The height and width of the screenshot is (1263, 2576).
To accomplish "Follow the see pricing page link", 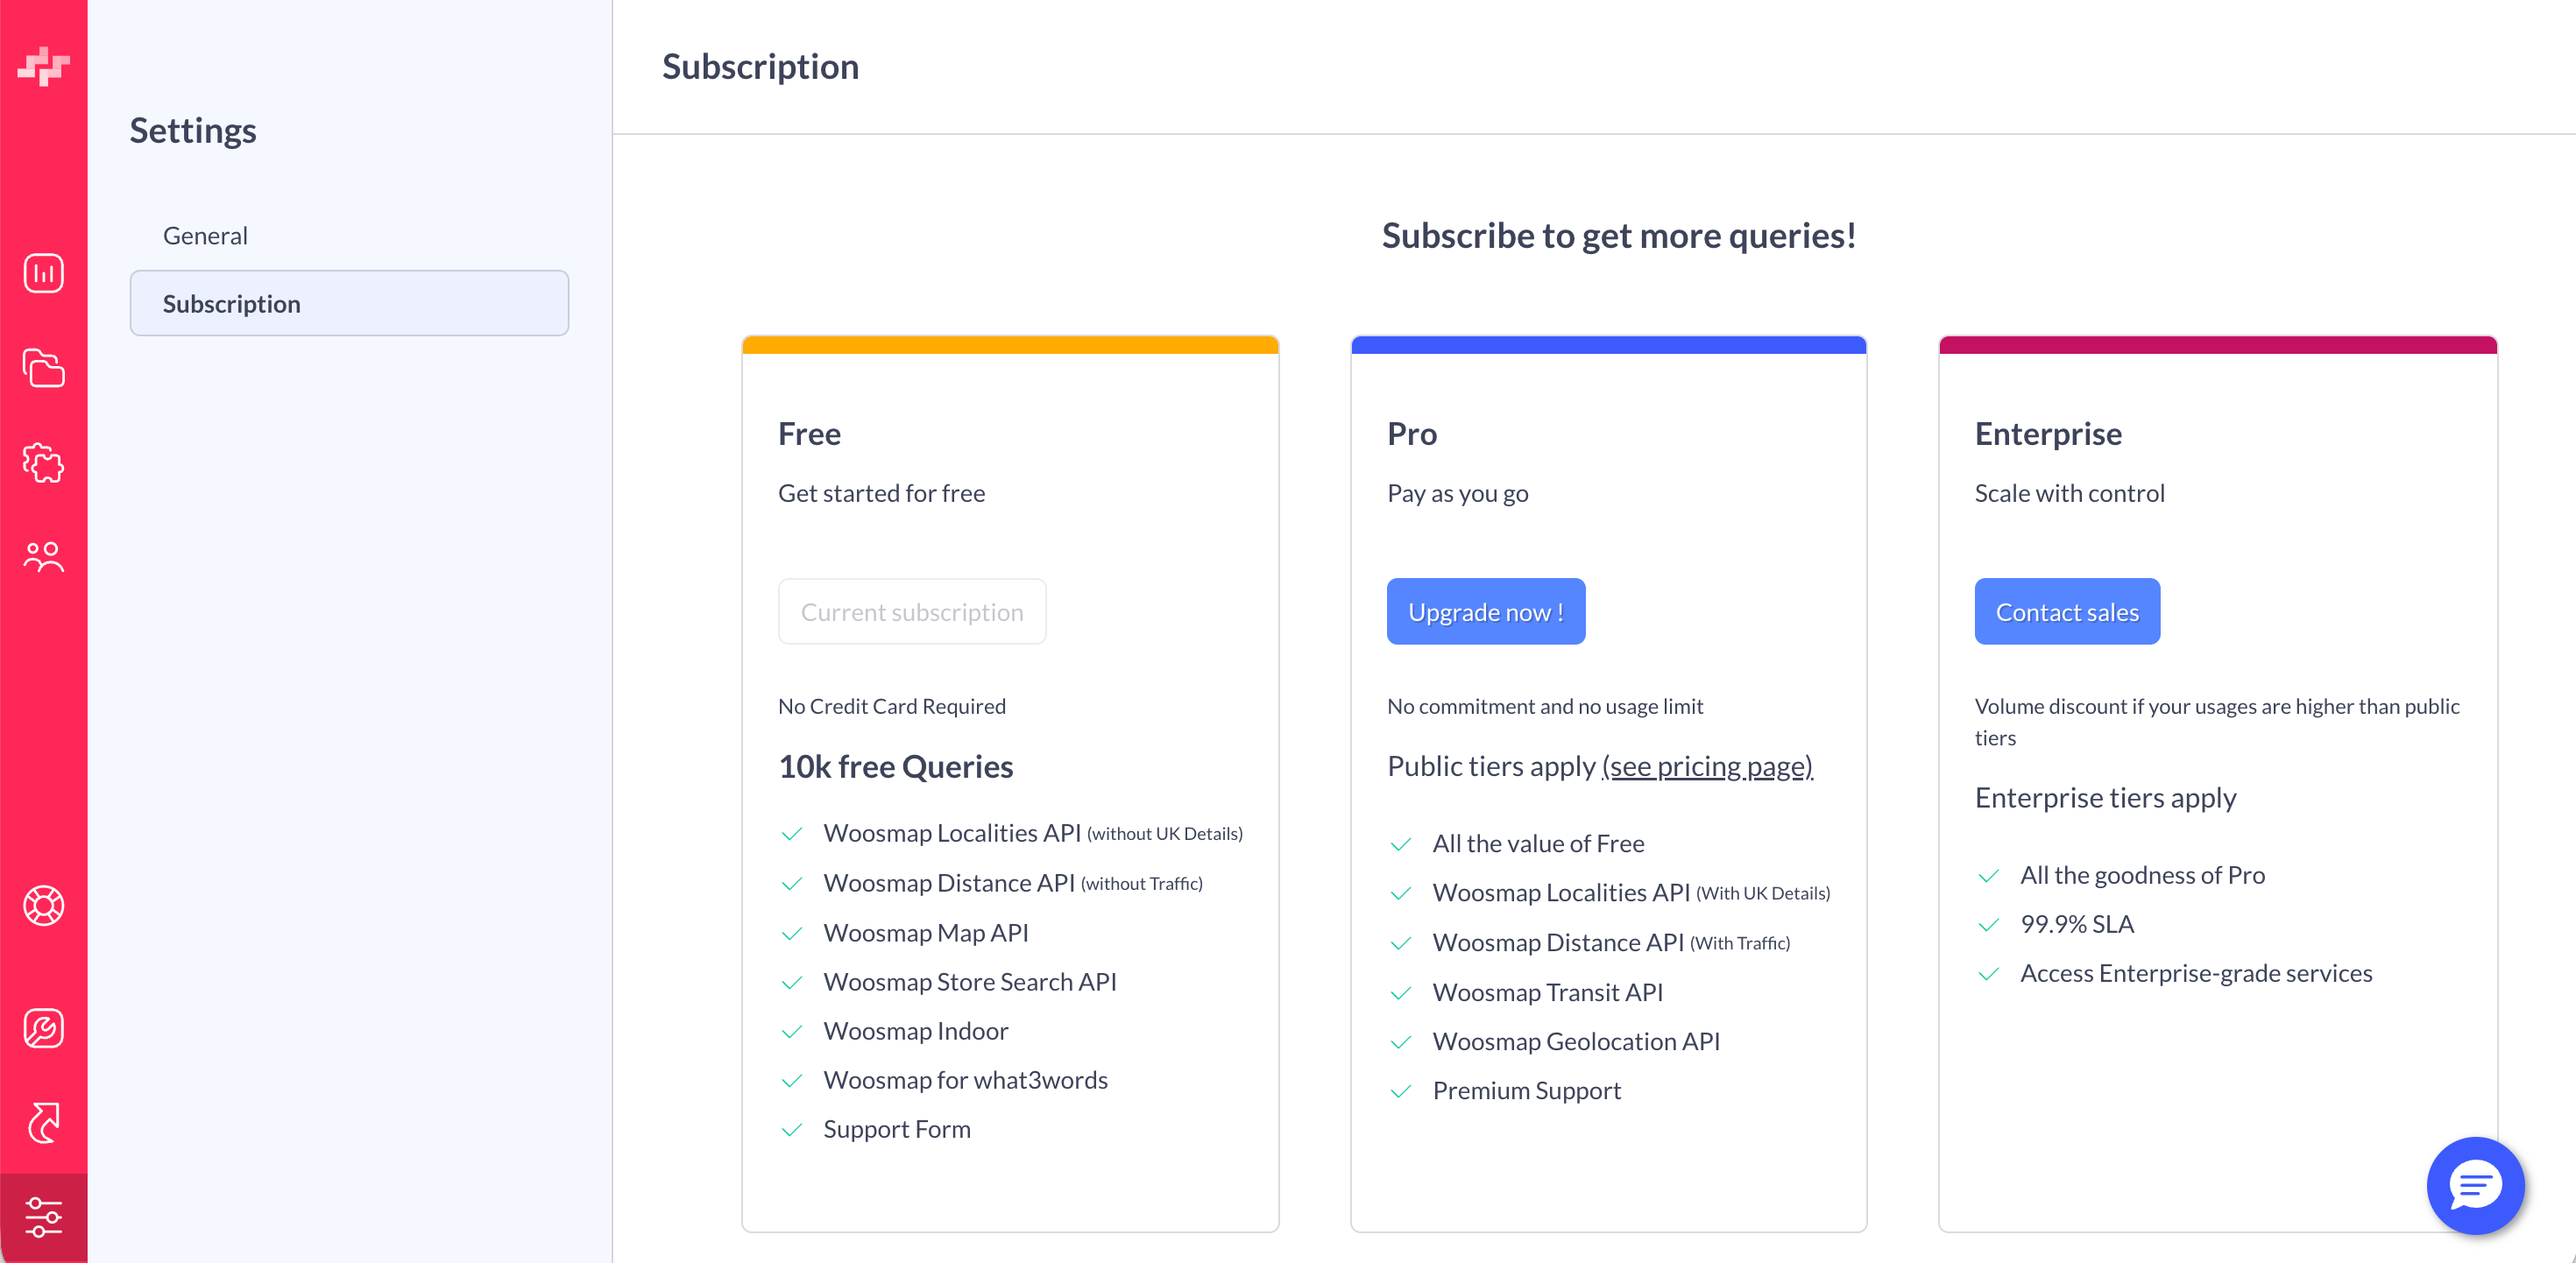I will [x=1707, y=767].
